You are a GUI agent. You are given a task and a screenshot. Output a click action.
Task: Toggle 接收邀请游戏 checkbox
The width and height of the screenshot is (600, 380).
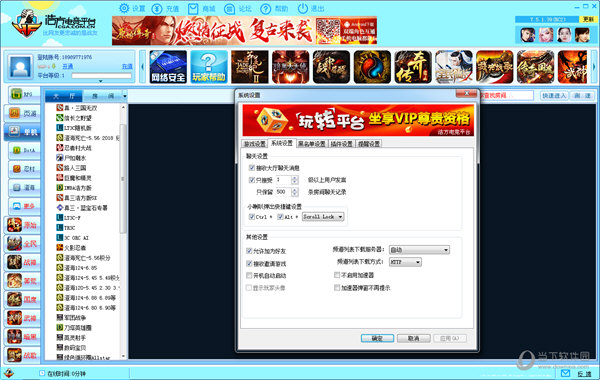[249, 264]
